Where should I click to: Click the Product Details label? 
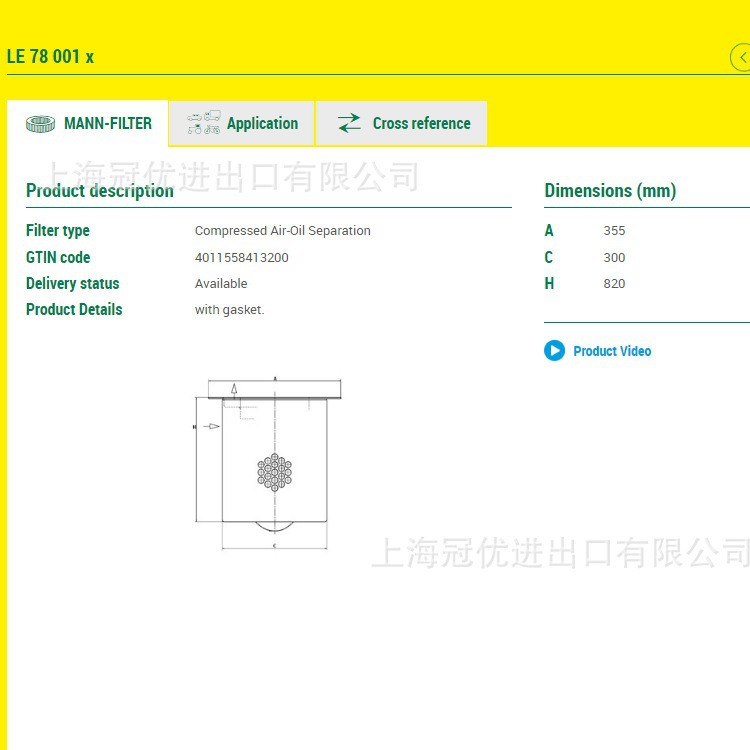click(74, 309)
